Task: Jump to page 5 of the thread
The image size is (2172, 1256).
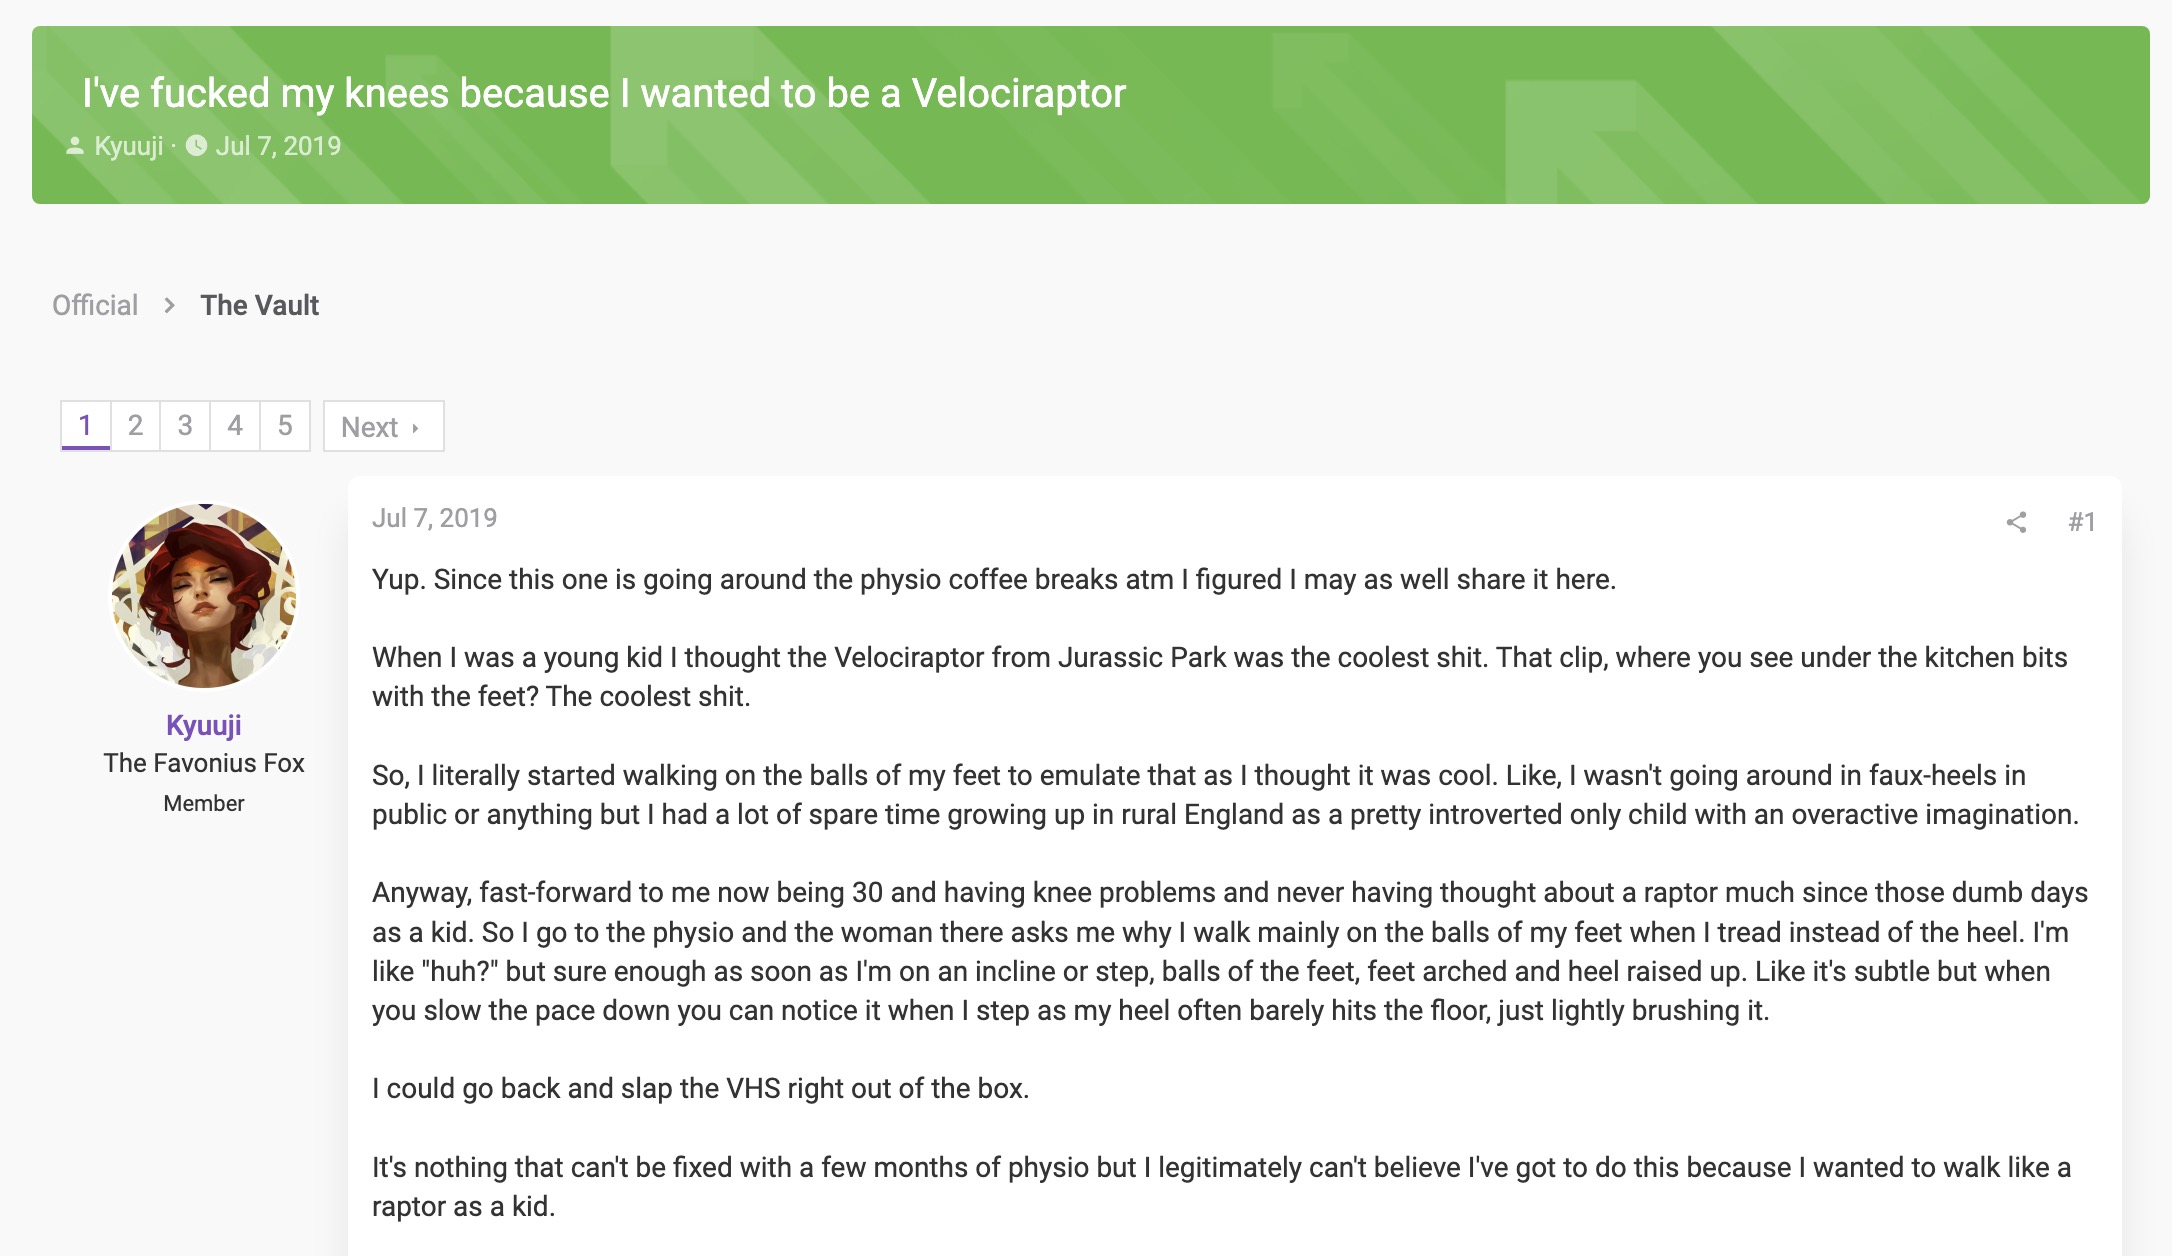Action: pos(285,426)
